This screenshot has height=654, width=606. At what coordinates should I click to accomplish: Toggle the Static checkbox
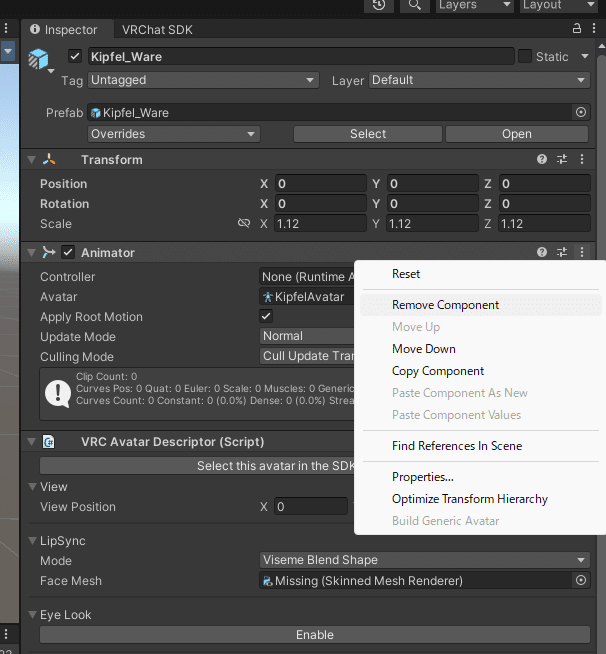pos(525,57)
